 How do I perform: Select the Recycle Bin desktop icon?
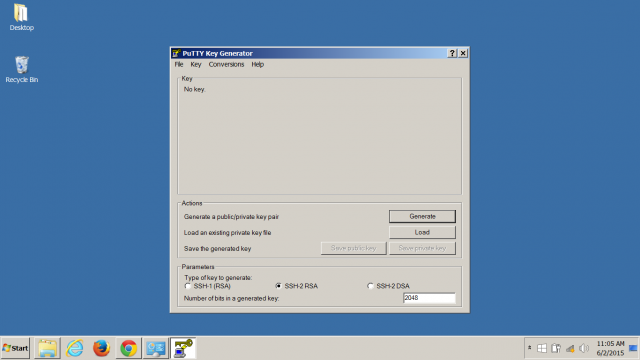coord(22,69)
